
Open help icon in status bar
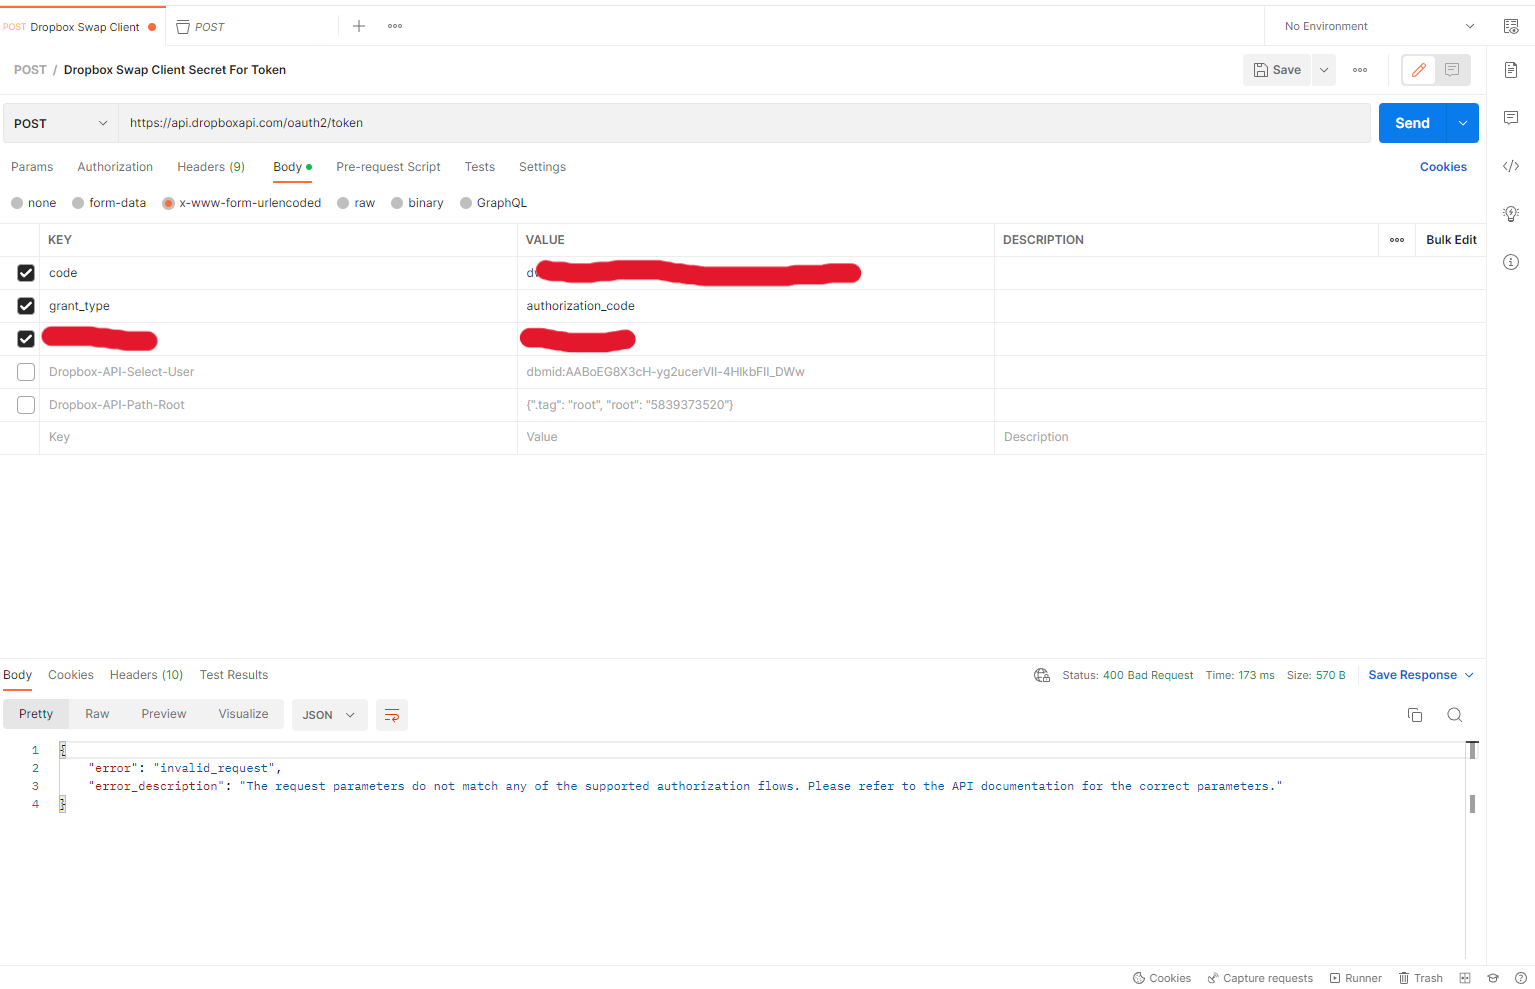[1521, 978]
